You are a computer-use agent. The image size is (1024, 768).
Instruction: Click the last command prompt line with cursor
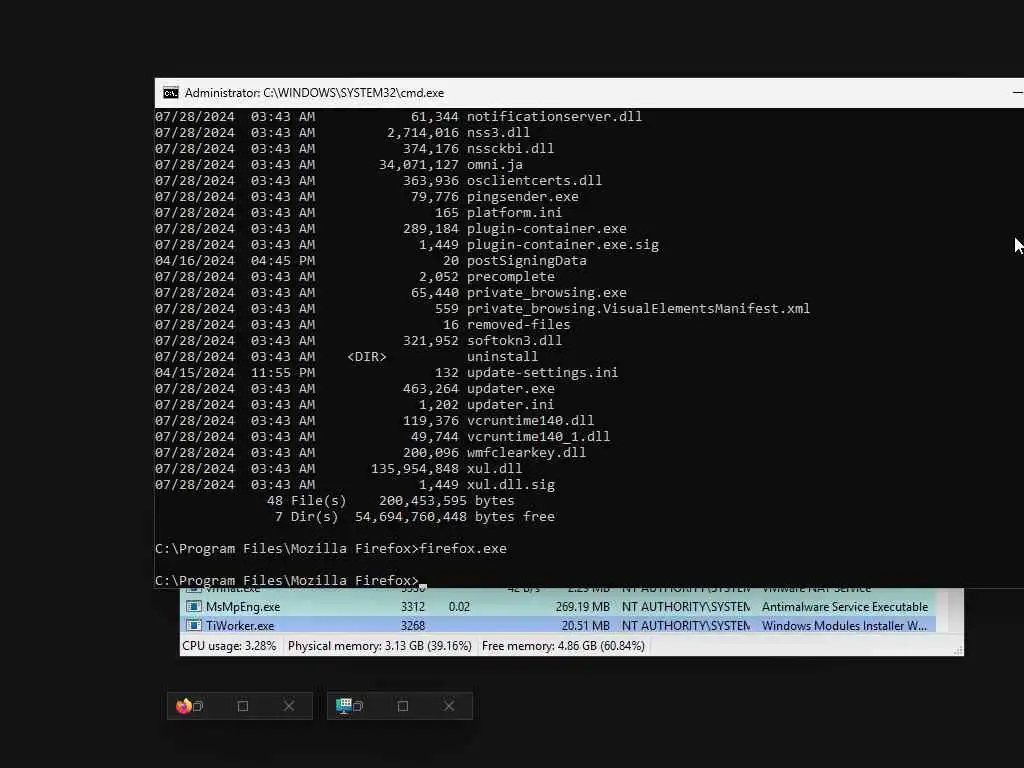tap(291, 581)
